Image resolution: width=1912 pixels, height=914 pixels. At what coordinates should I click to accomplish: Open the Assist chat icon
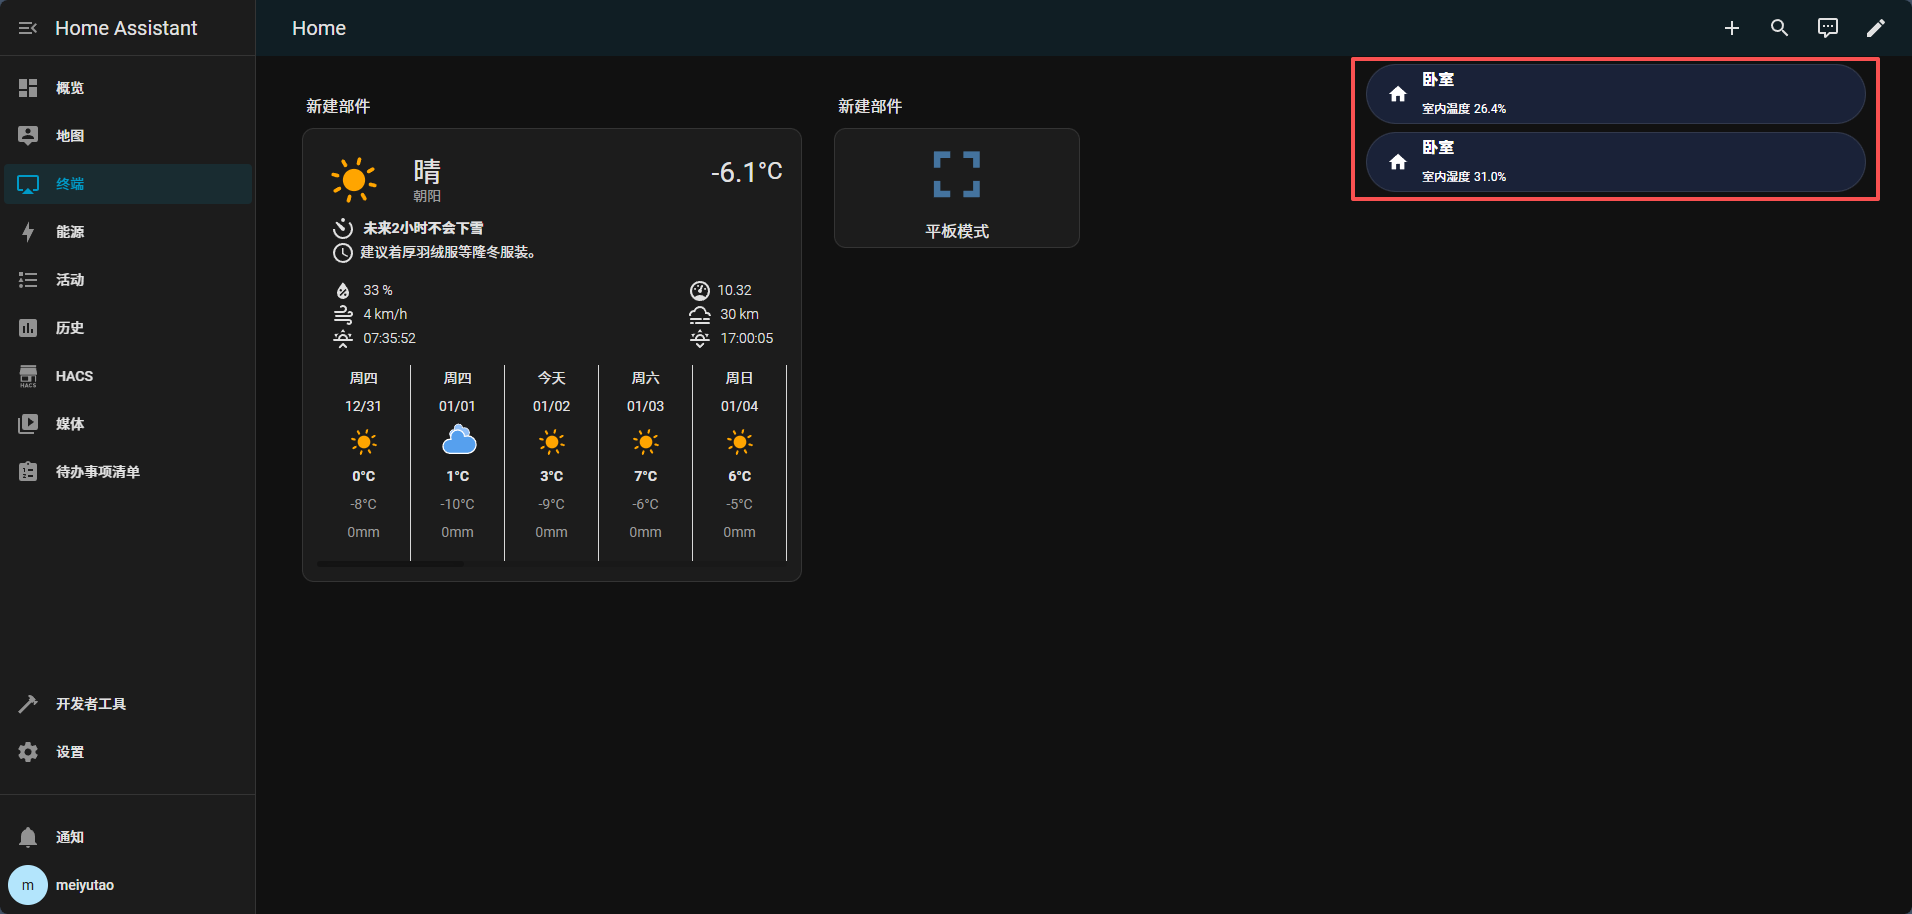[1827, 28]
